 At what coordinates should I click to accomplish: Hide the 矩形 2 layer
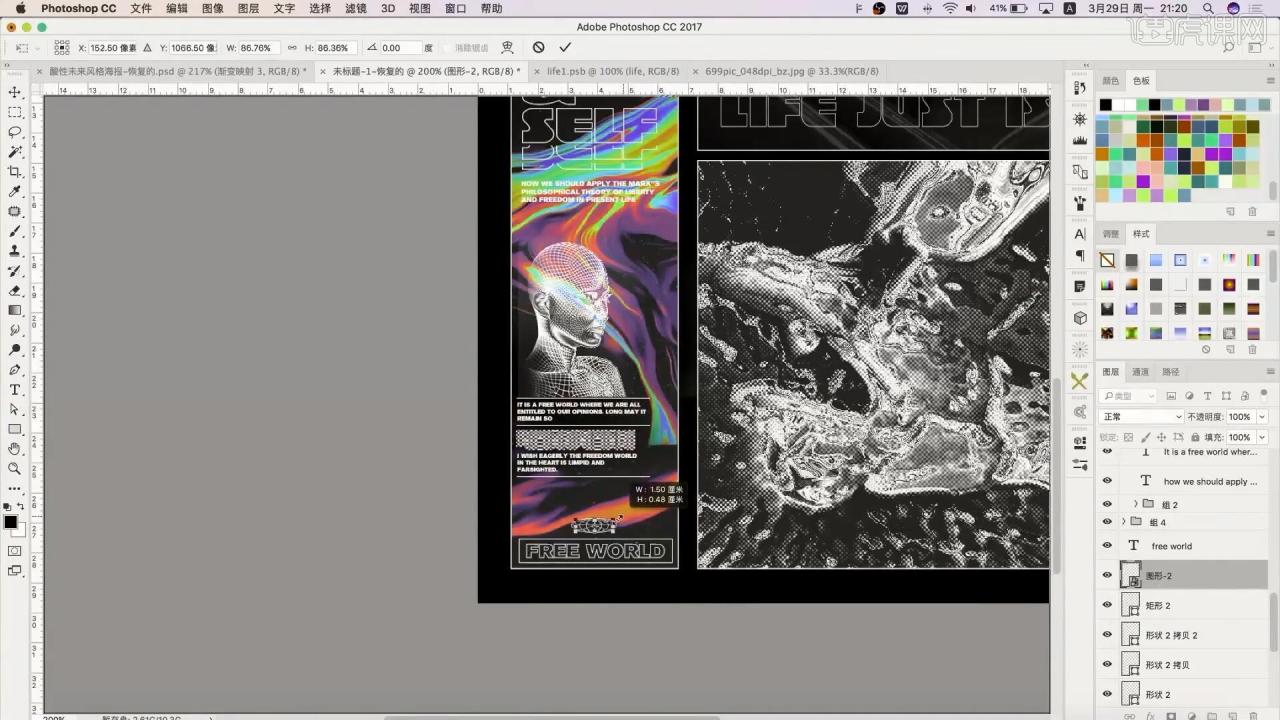pos(1107,605)
